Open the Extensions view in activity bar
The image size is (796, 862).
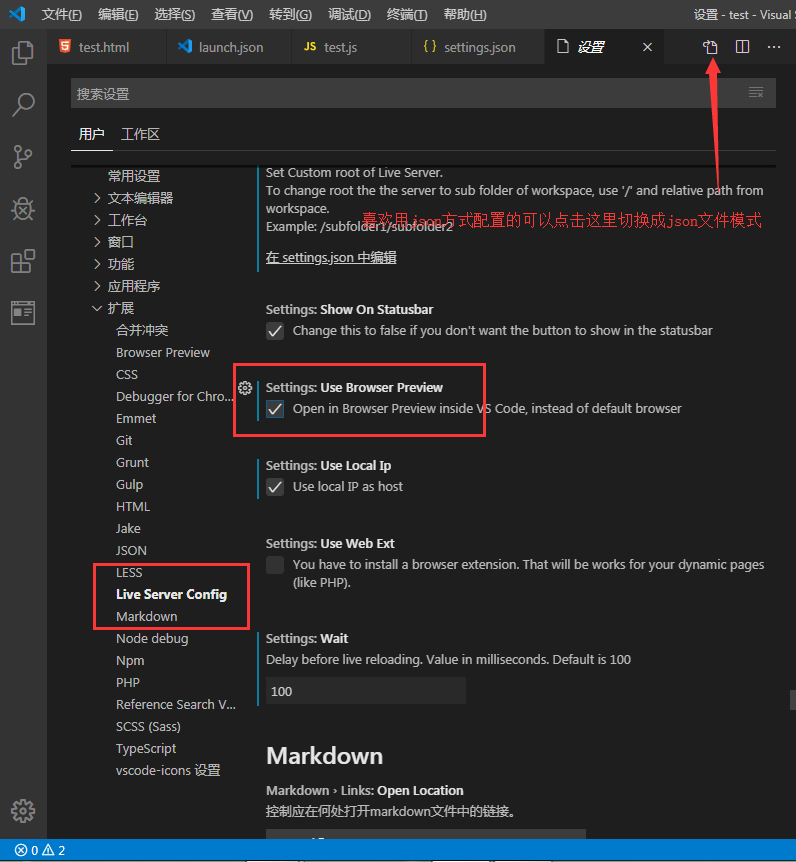23,261
